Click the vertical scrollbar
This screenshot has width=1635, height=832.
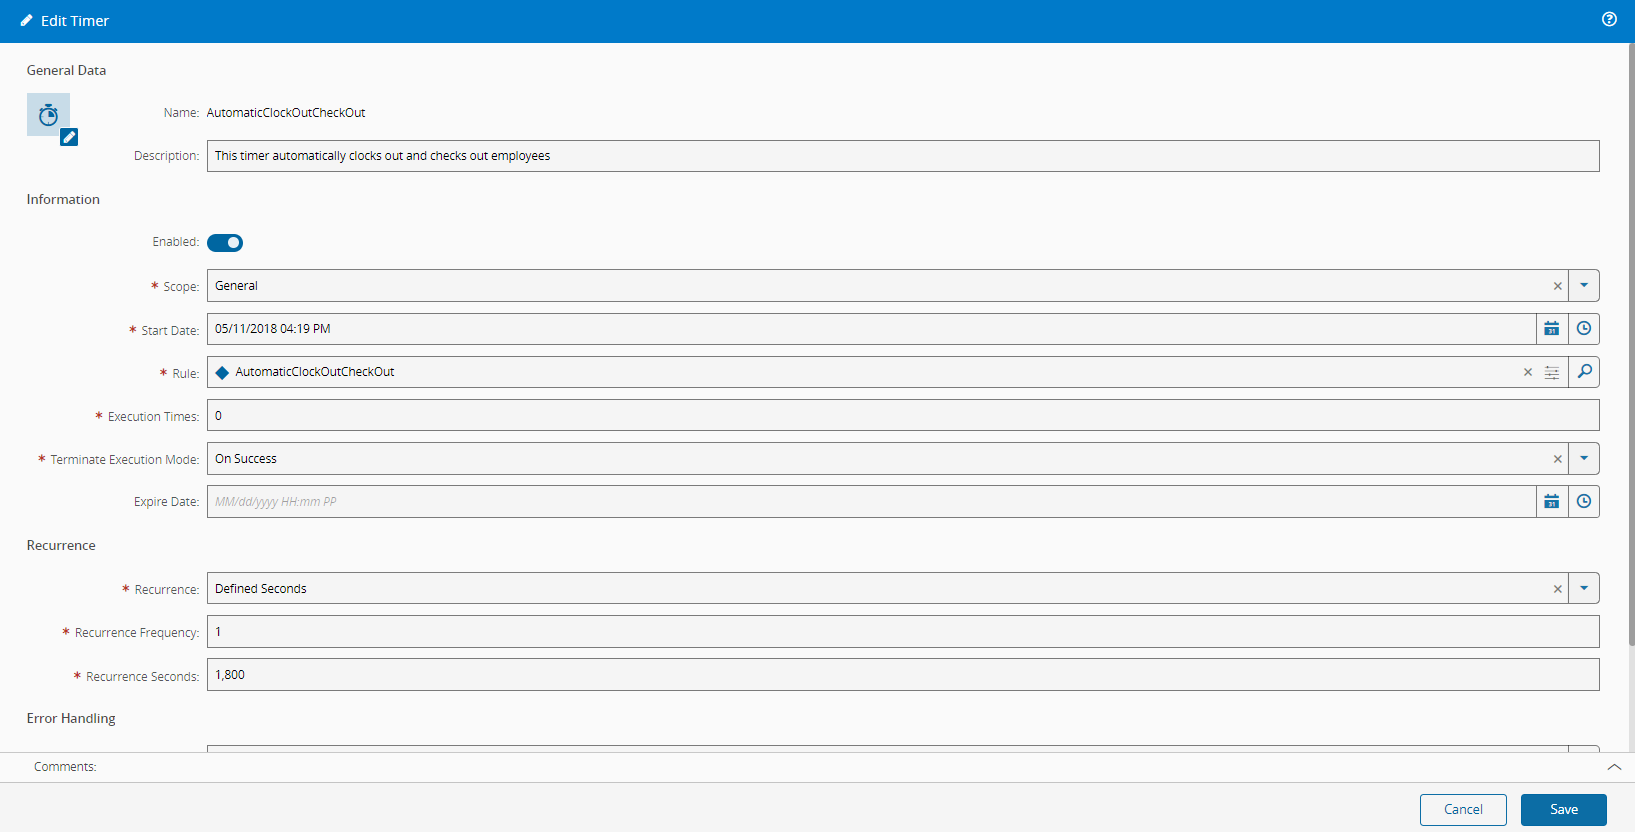1631,345
